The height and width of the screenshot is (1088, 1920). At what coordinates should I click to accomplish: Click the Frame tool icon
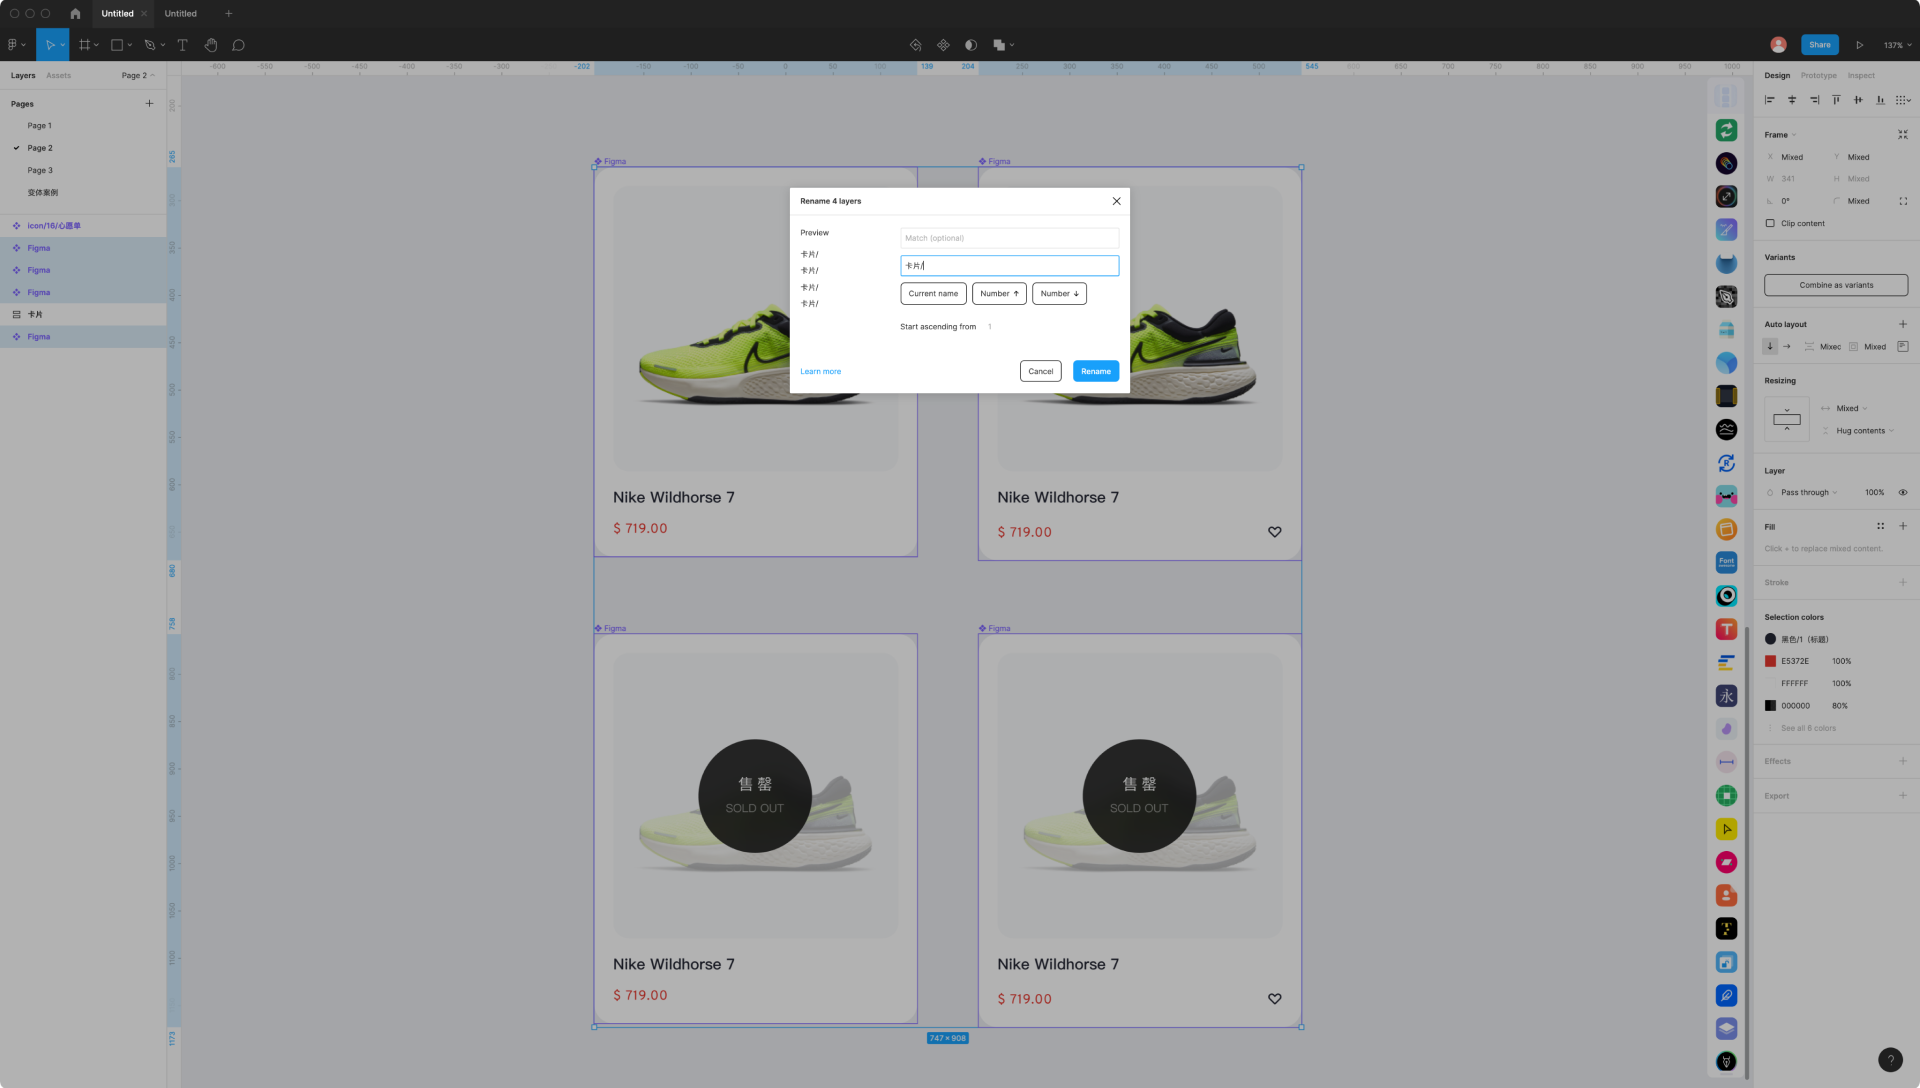[x=85, y=45]
